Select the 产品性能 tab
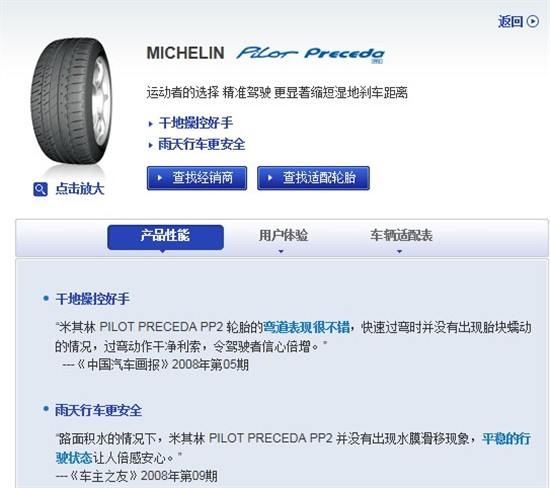 pos(165,238)
